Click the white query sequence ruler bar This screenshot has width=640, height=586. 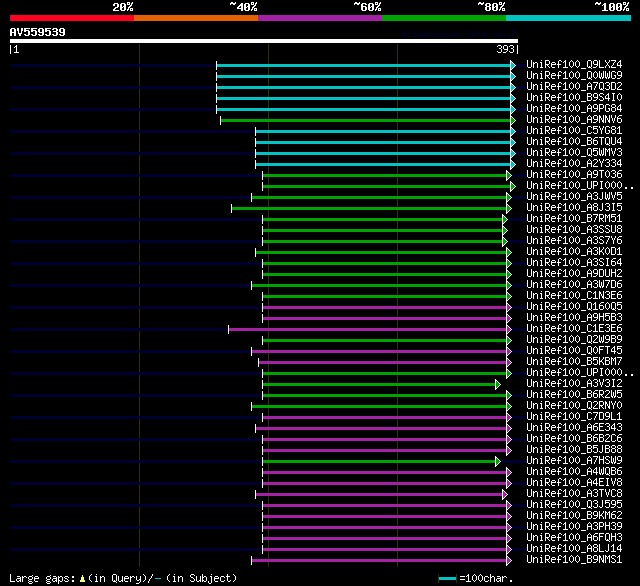pos(264,41)
